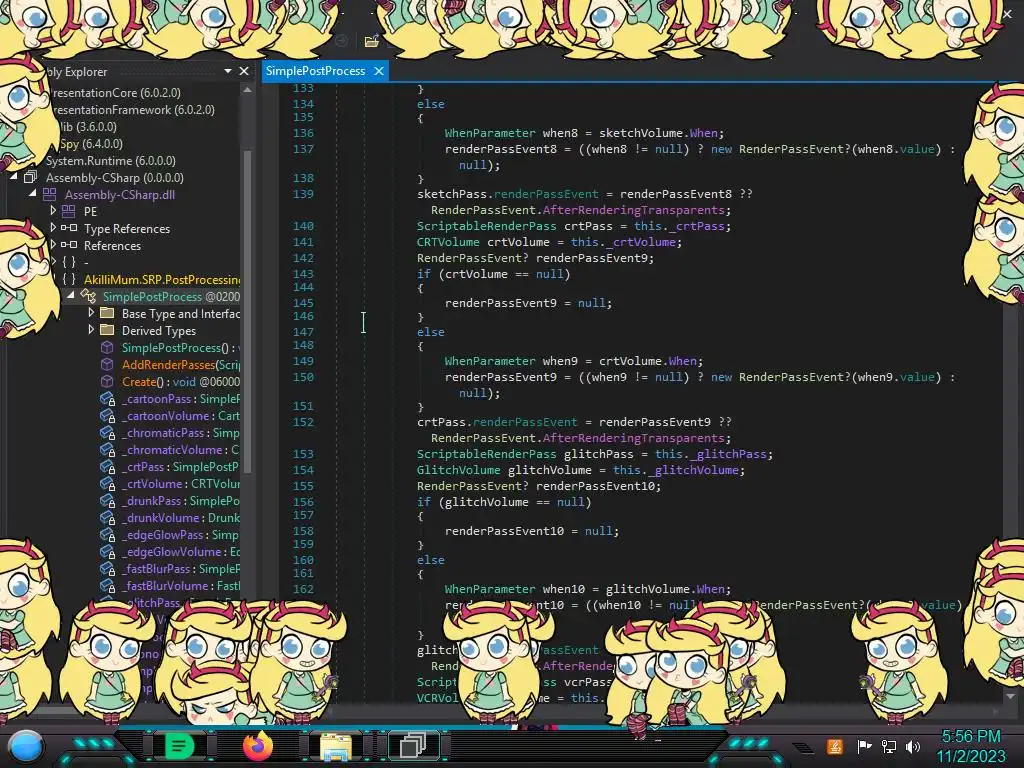Click the References node icon
Image resolution: width=1024 pixels, height=768 pixels.
click(x=69, y=245)
